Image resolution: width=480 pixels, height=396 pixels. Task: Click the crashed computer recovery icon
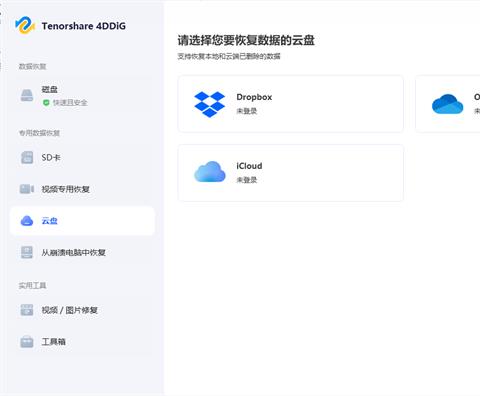pos(27,252)
